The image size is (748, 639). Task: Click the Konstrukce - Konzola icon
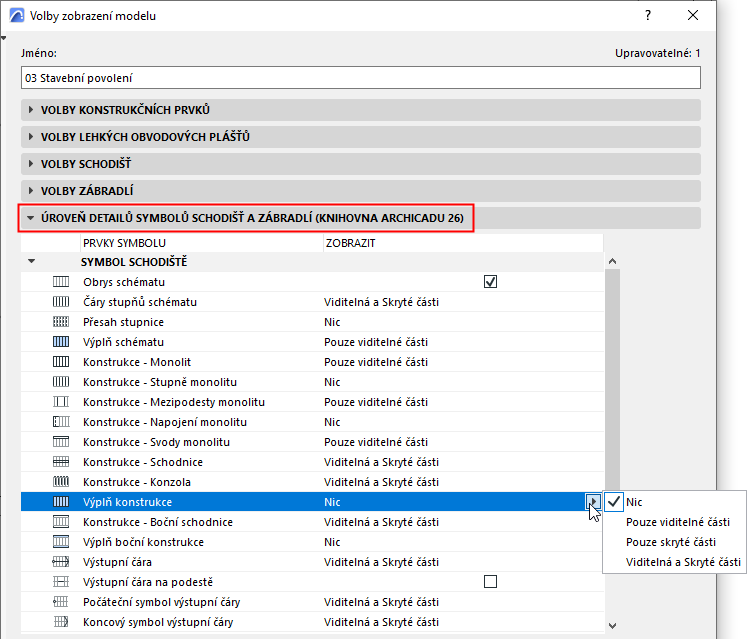[x=61, y=482]
